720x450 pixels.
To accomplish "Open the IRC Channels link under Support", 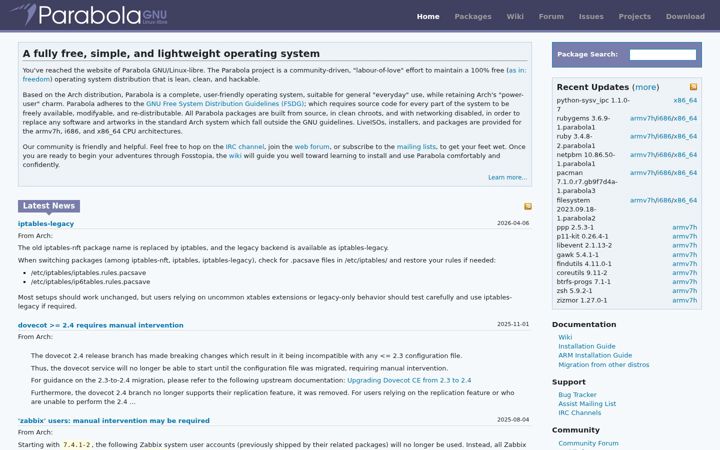I will click(x=579, y=413).
